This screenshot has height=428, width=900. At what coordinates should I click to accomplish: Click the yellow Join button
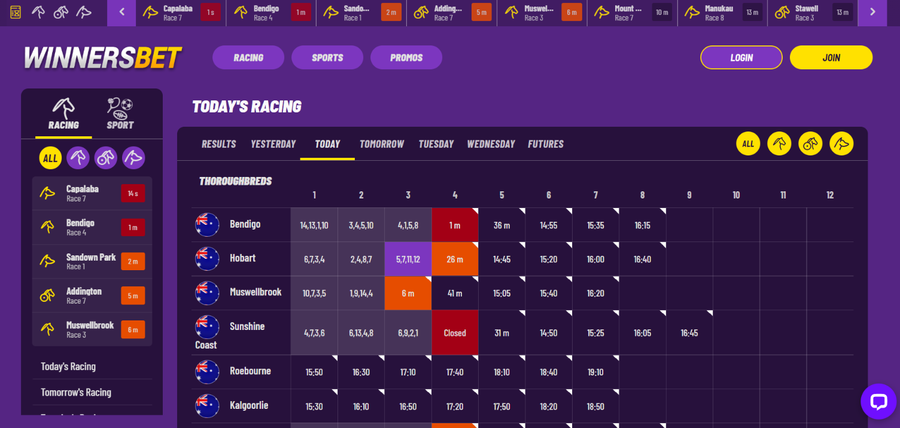(831, 57)
